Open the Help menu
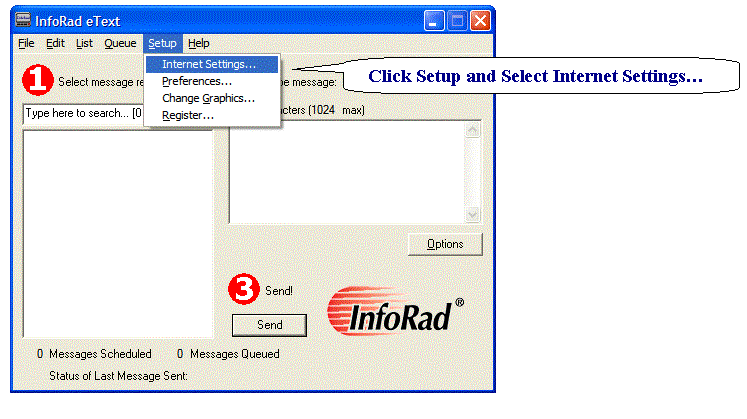The image size is (747, 419). [x=199, y=43]
